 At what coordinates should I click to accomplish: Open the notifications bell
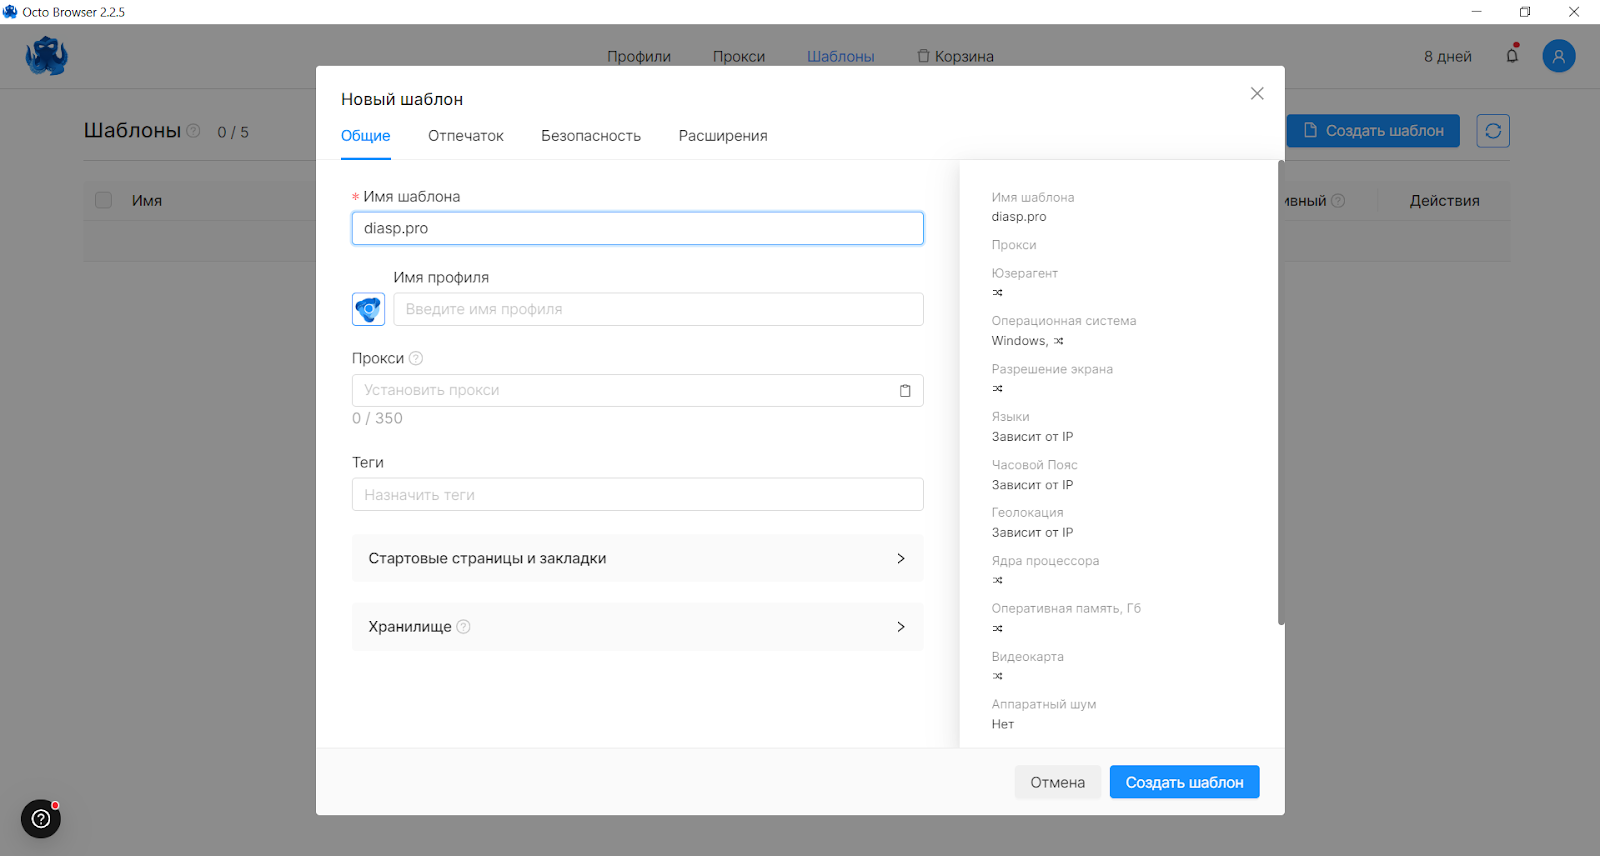click(x=1512, y=55)
